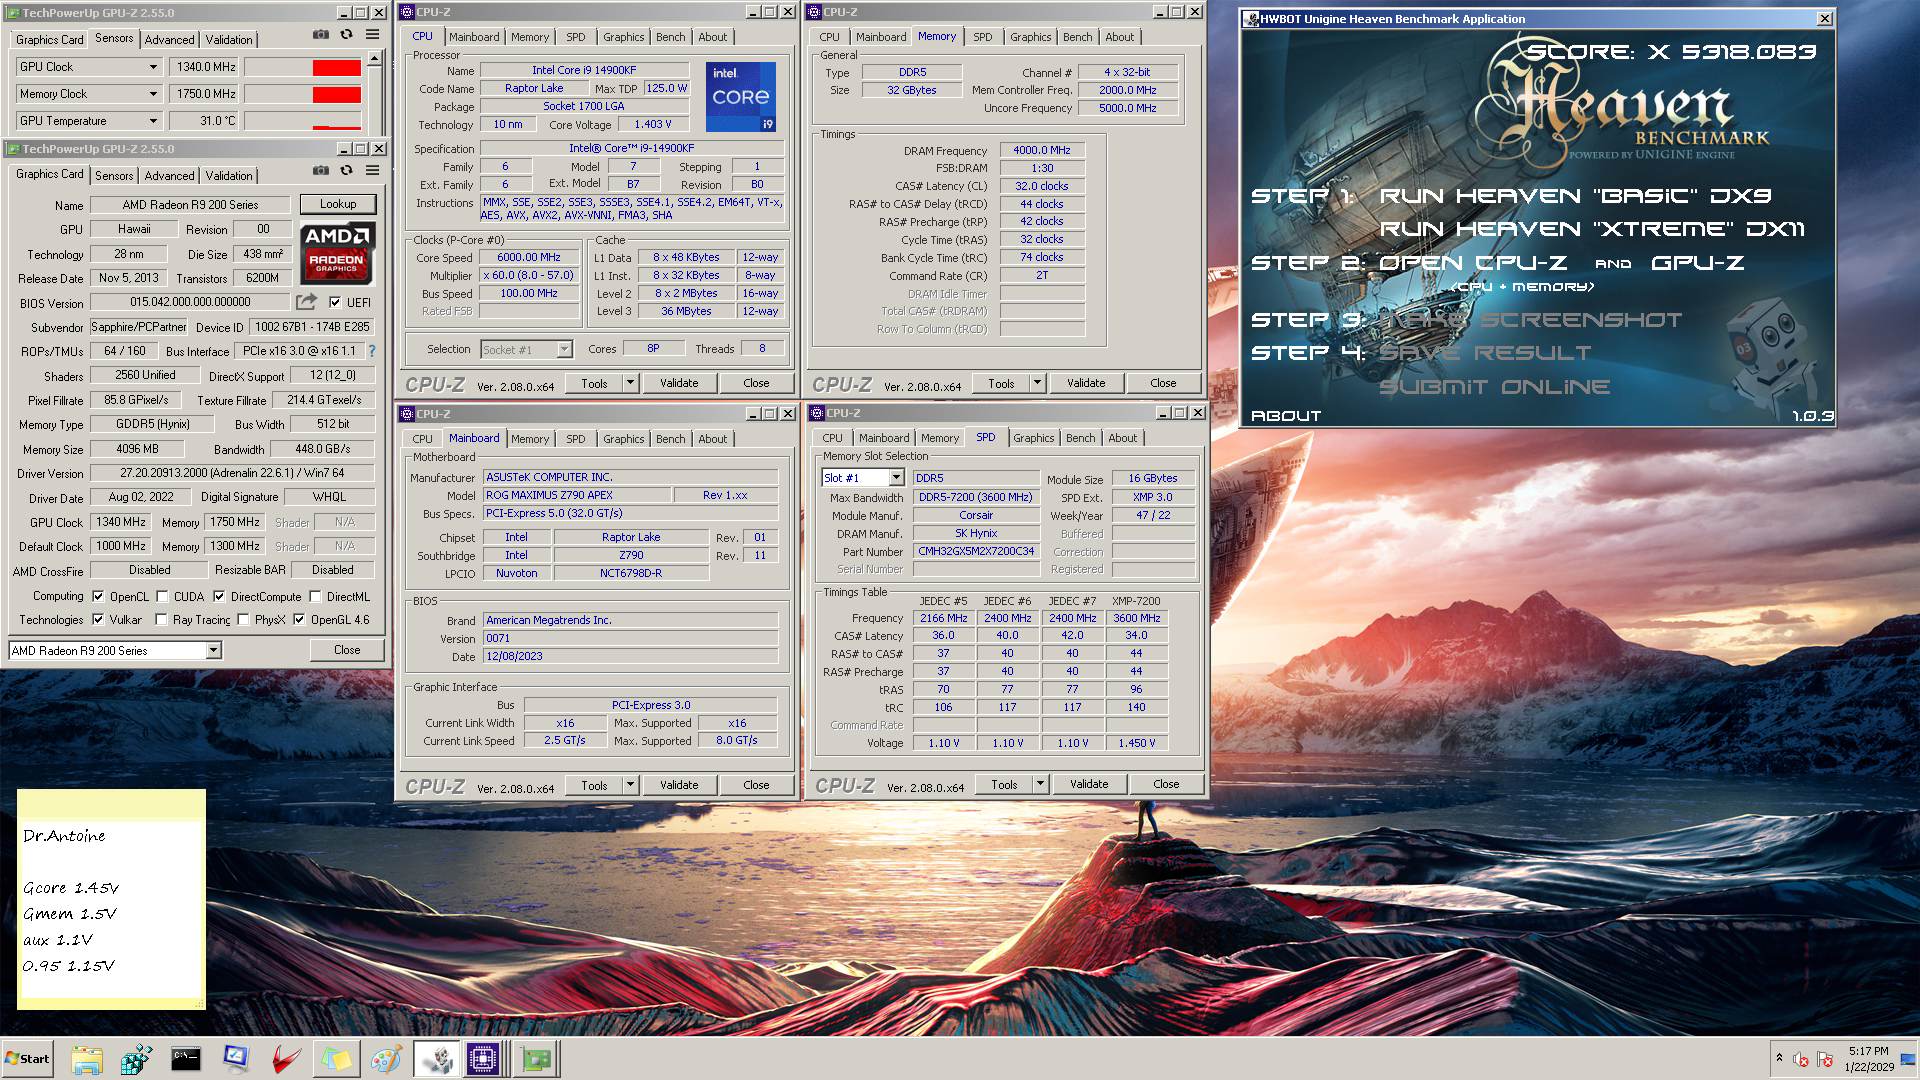Expand the Tools arrow in the CPU-Z SPD window
This screenshot has height=1080, width=1920.
[x=1041, y=784]
